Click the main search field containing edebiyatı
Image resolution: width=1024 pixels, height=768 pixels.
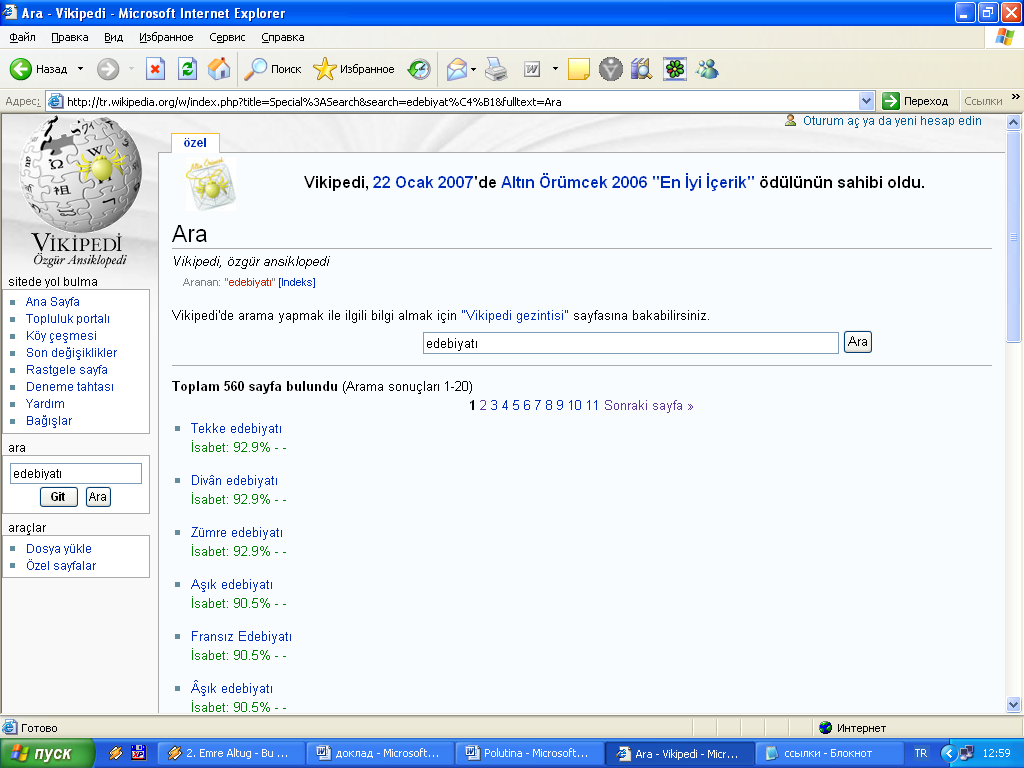630,343
